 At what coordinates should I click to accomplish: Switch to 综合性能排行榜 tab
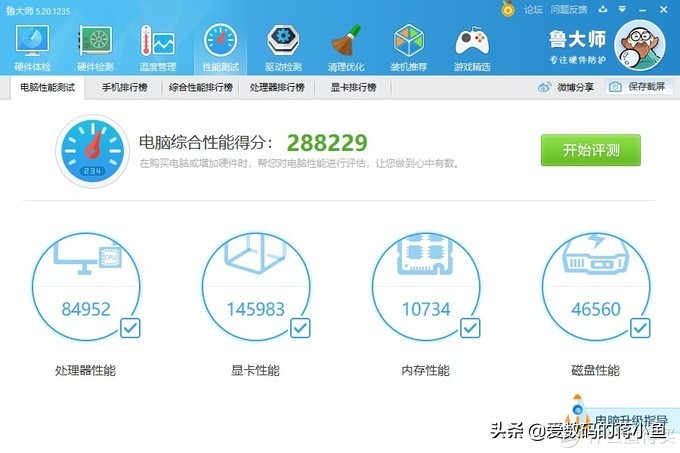coord(201,88)
